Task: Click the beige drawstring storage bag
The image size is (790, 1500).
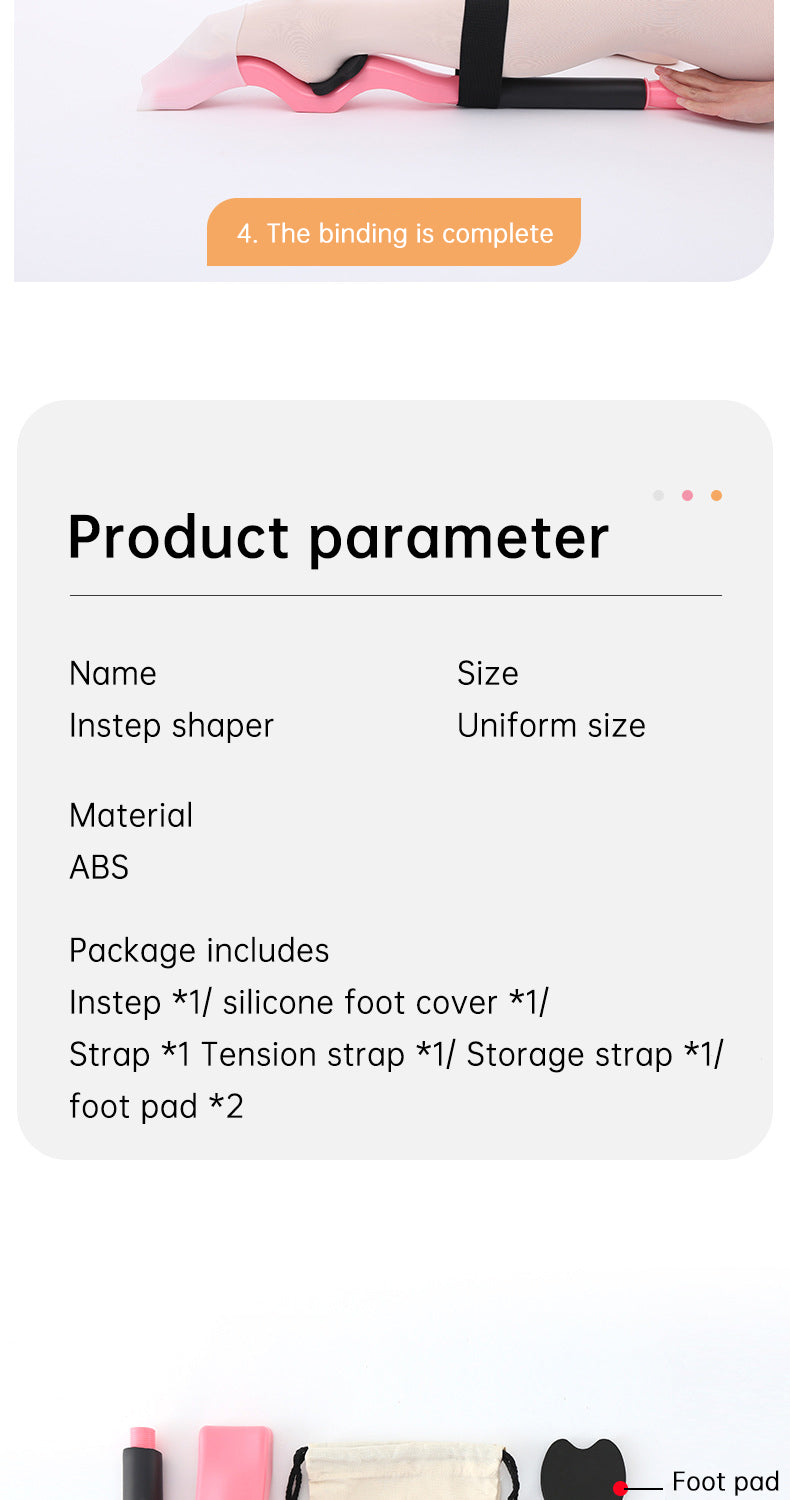Action: click(x=403, y=1470)
